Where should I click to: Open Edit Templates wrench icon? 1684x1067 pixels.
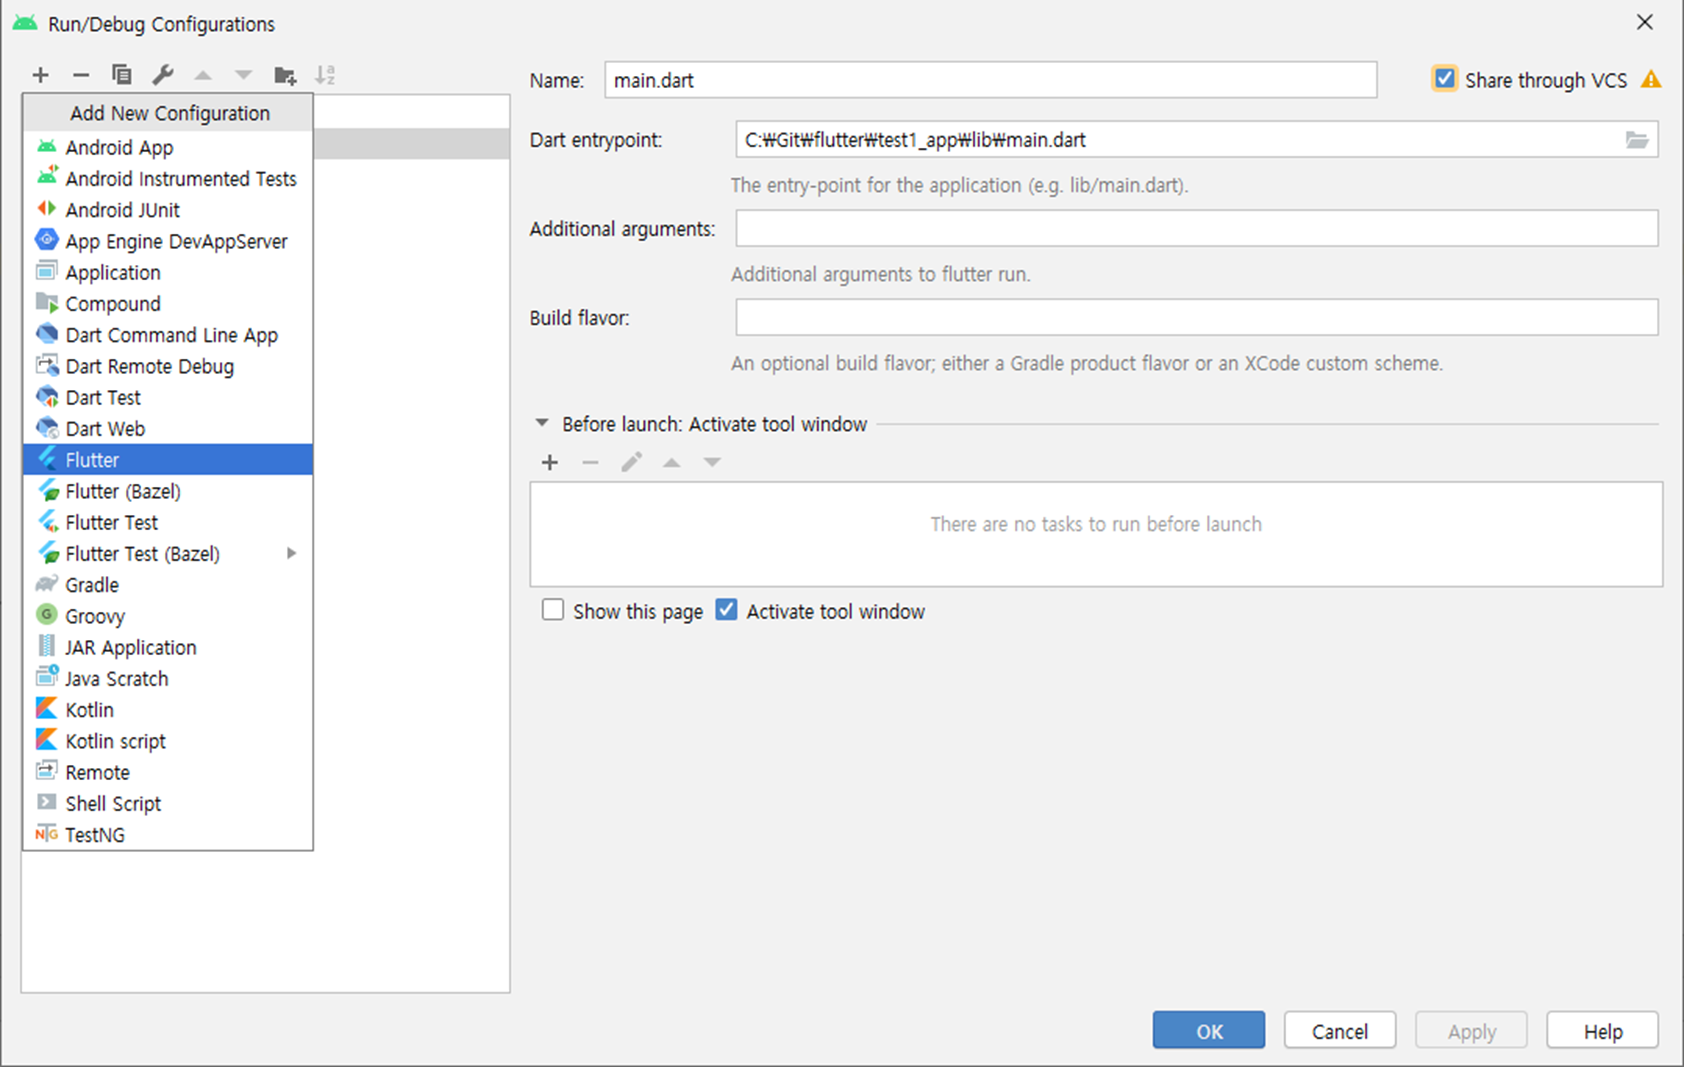163,75
